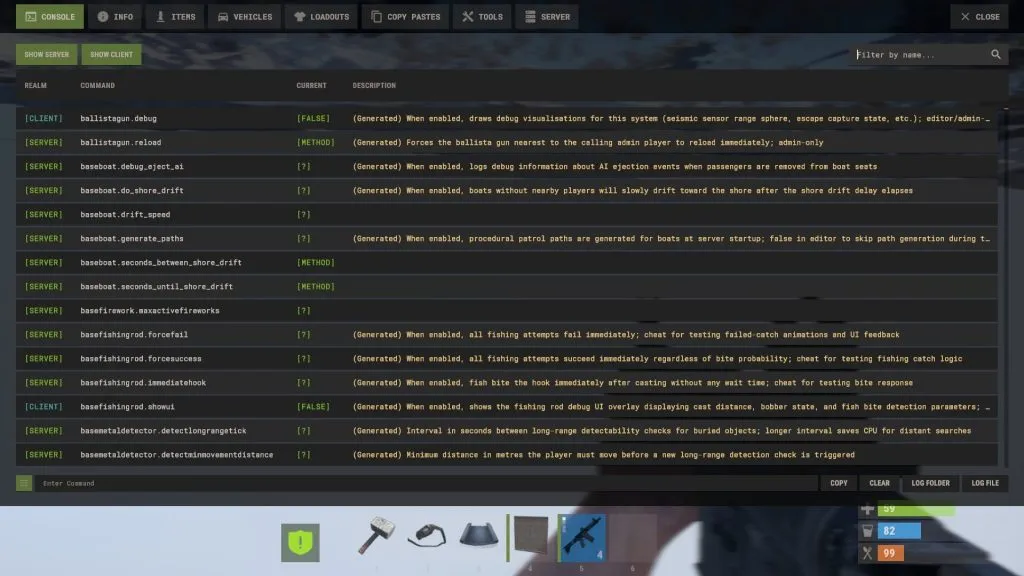Clear the console log
Screen dimensions: 1024x576
pyautogui.click(x=879, y=483)
